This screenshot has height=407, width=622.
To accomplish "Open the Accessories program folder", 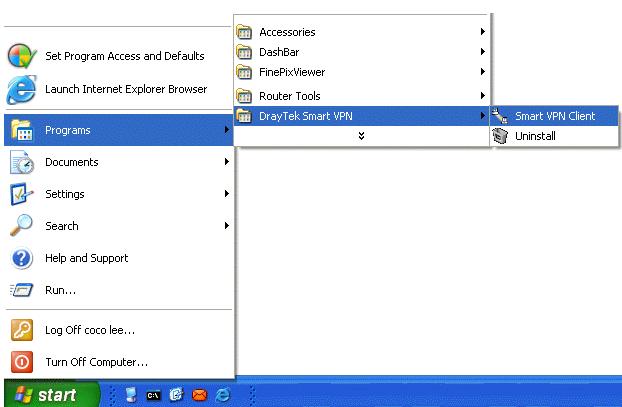I will coord(287,32).
